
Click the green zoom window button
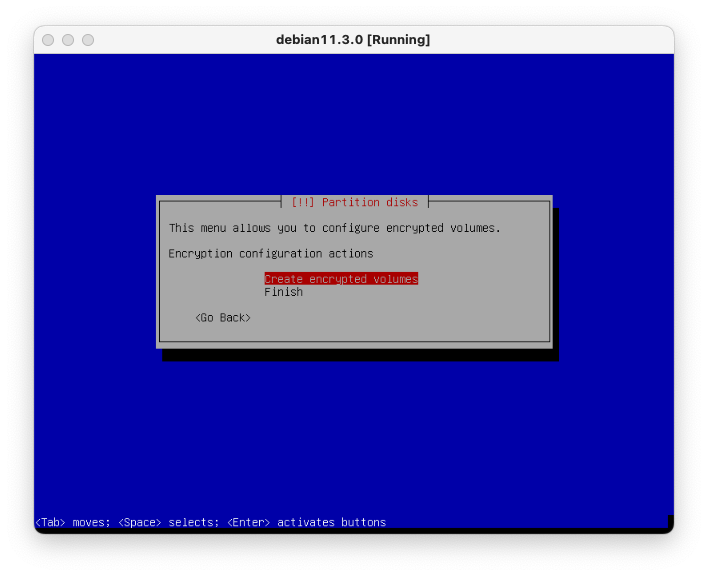tap(88, 40)
